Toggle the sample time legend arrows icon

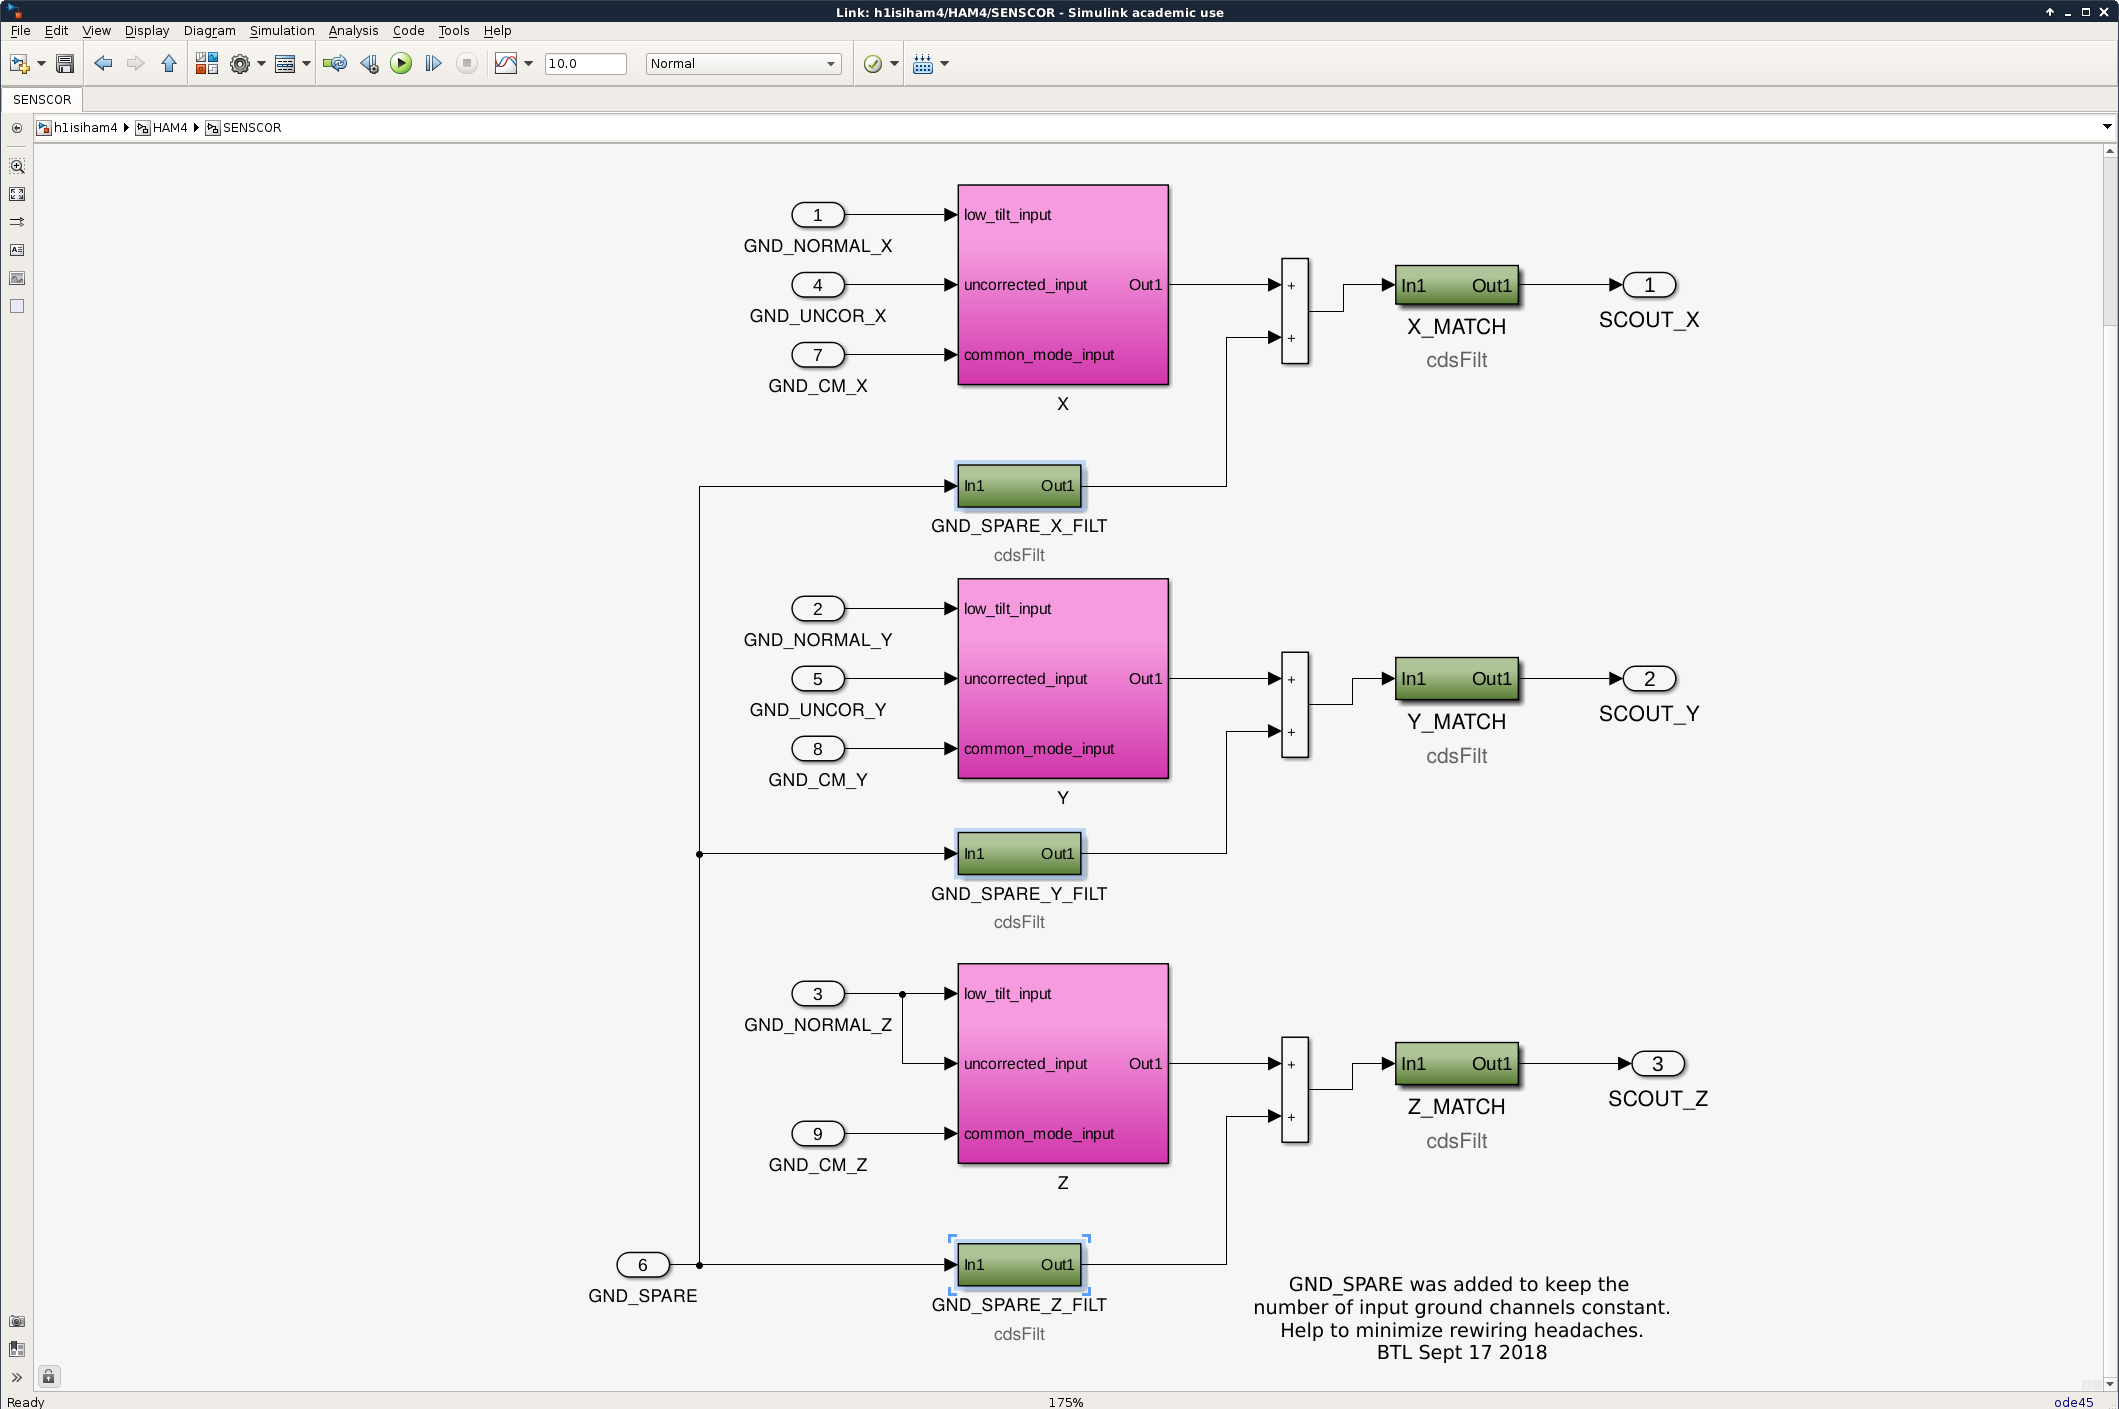point(17,222)
